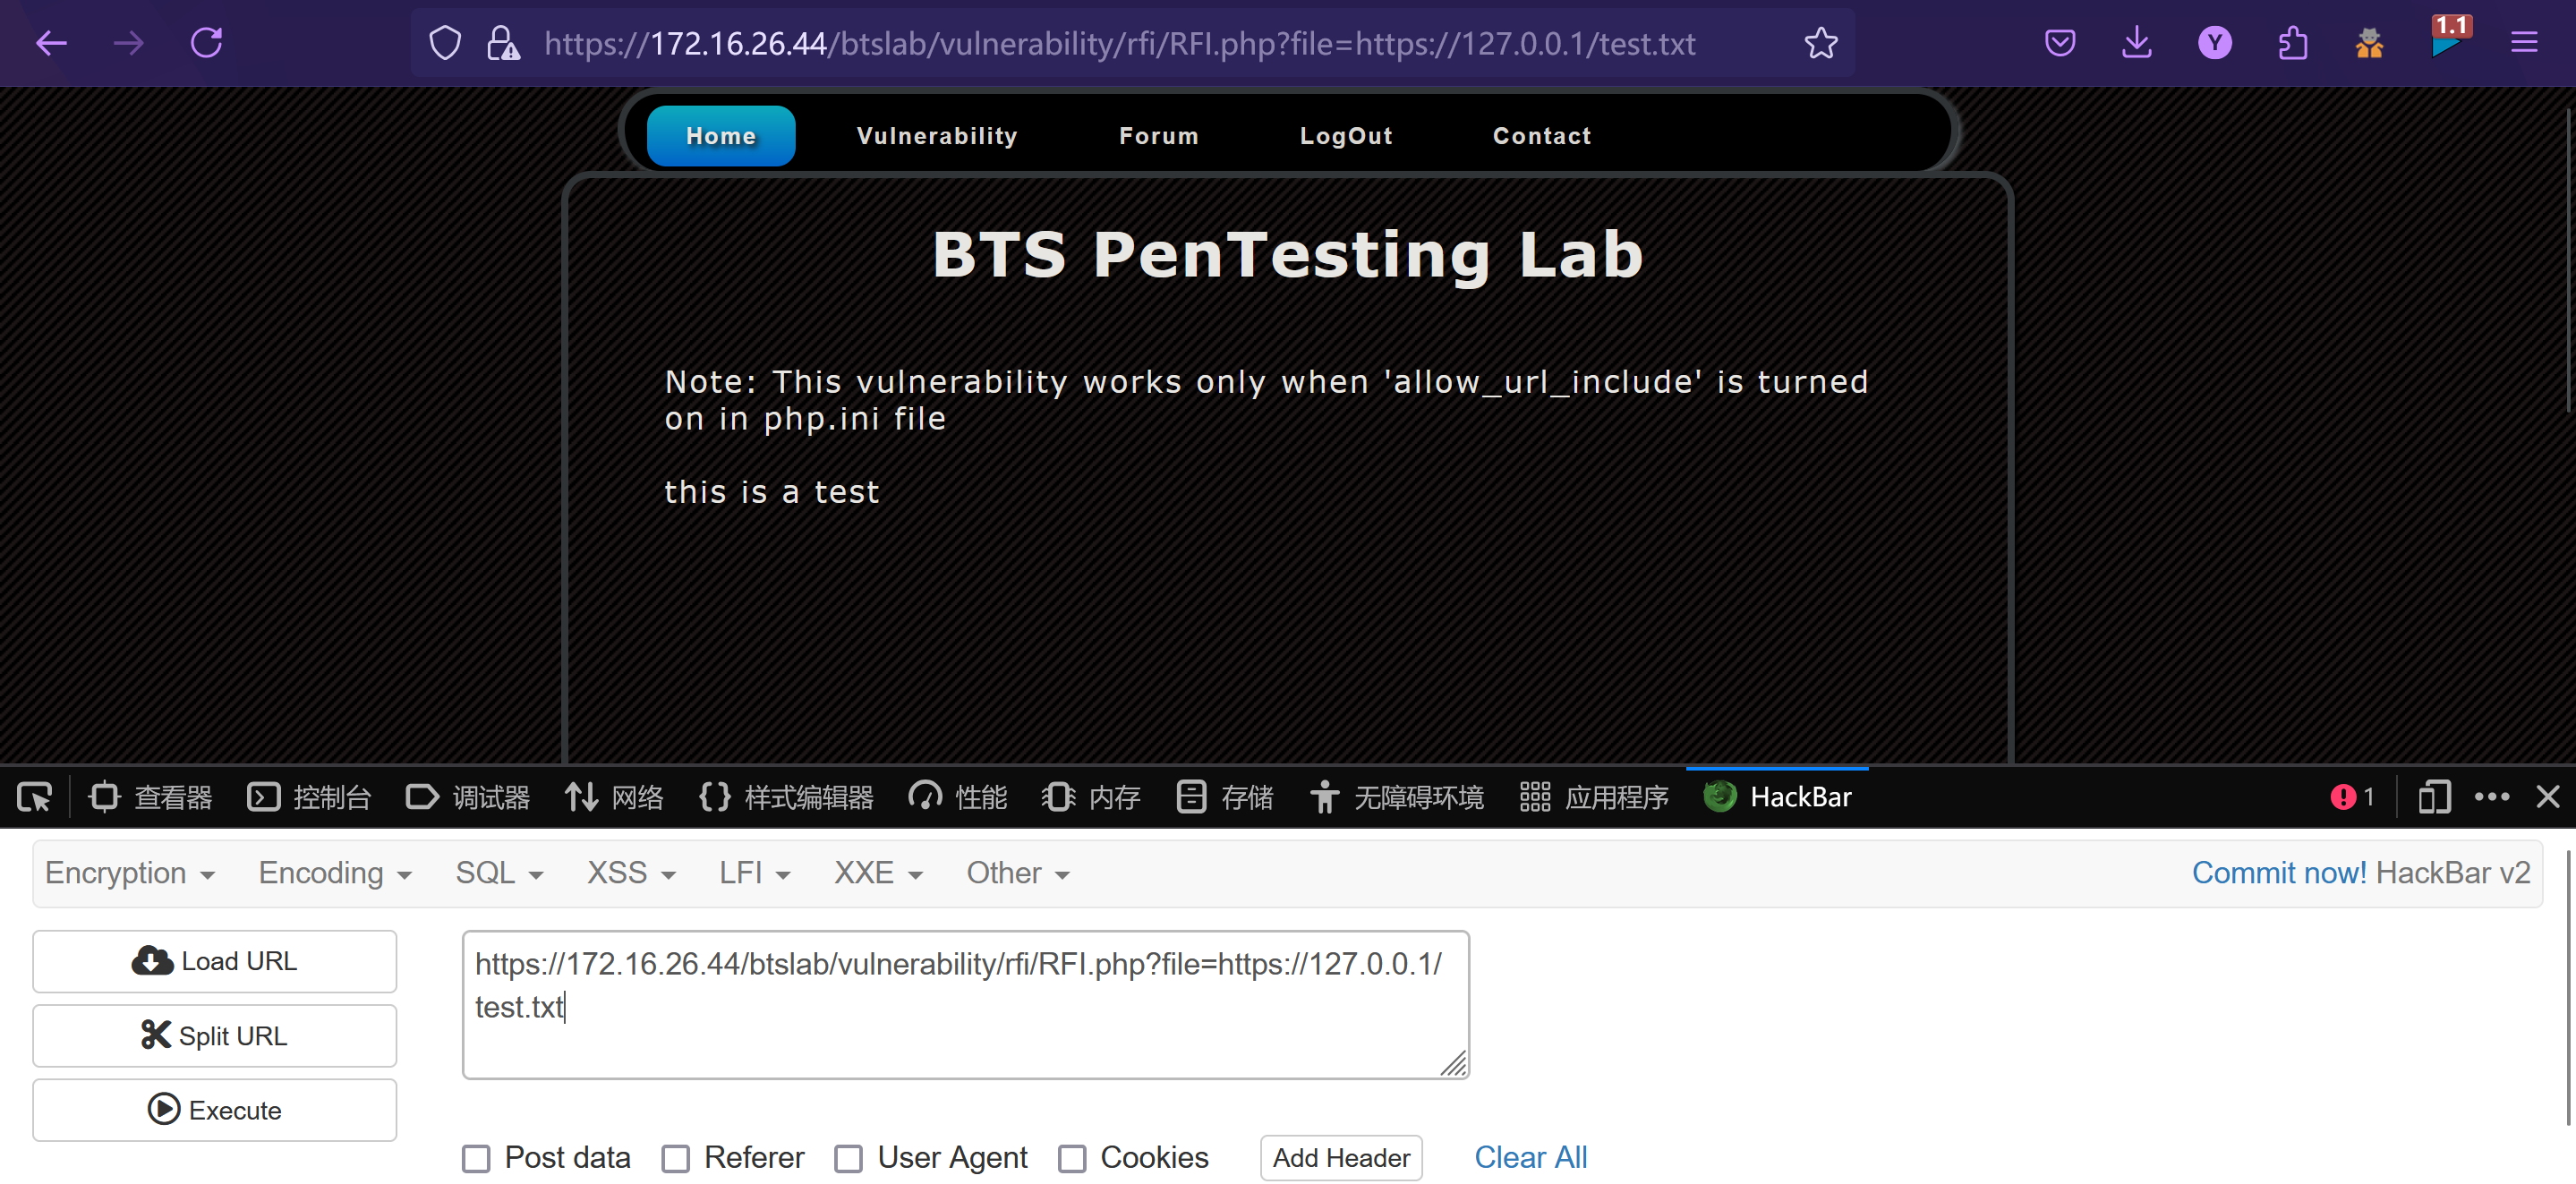Click the browser reload icon
This screenshot has height=1184, width=2576.
[x=206, y=43]
